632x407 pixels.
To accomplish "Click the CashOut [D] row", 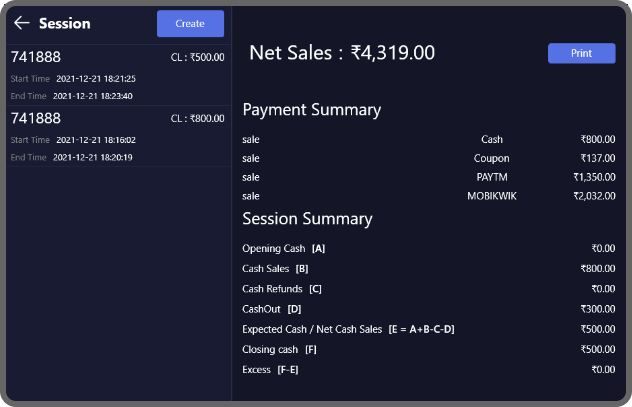I will [428, 309].
